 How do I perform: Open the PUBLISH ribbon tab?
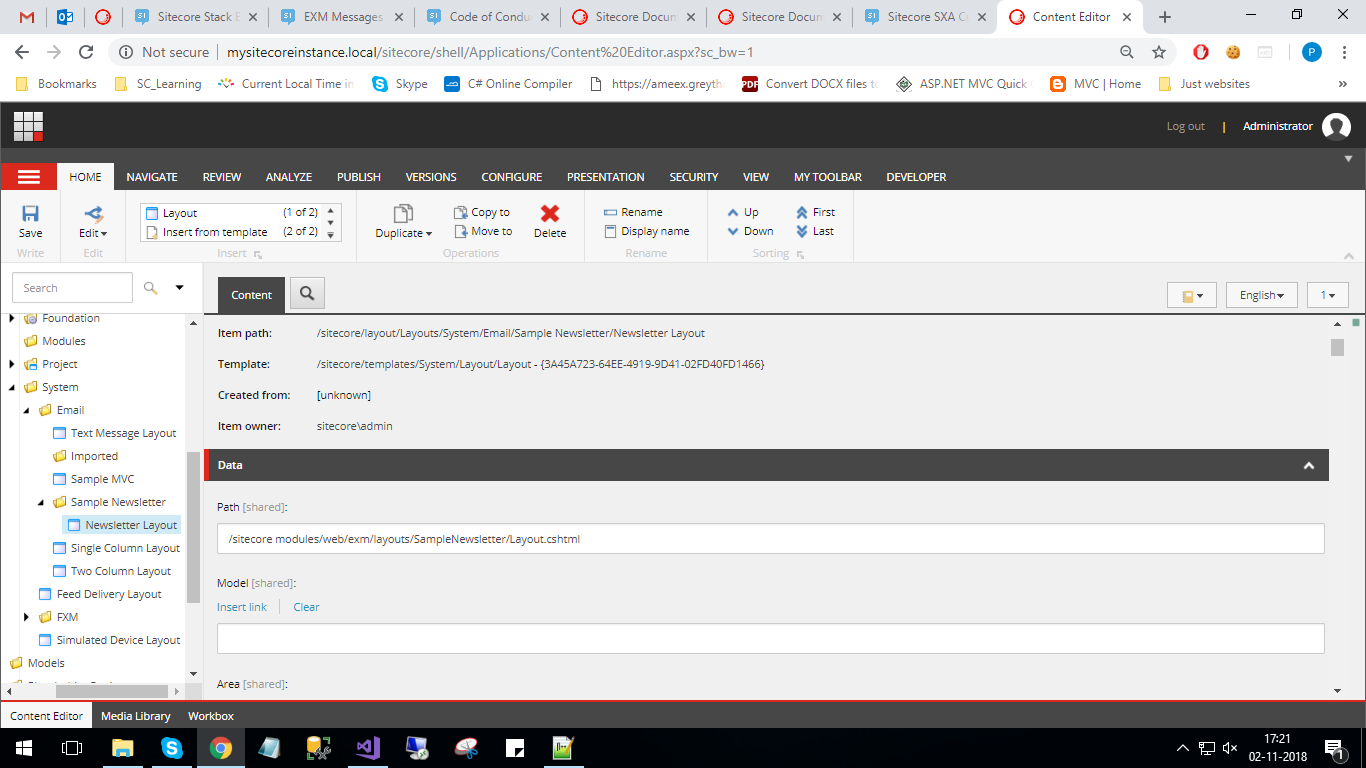pyautogui.click(x=359, y=177)
